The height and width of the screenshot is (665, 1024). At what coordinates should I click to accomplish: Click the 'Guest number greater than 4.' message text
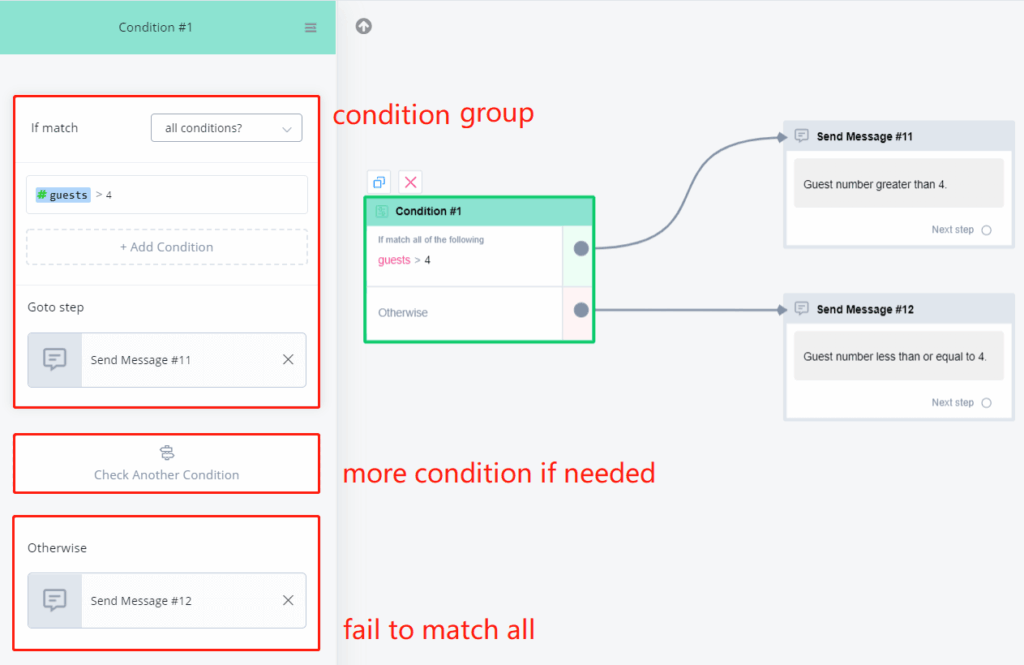[875, 185]
